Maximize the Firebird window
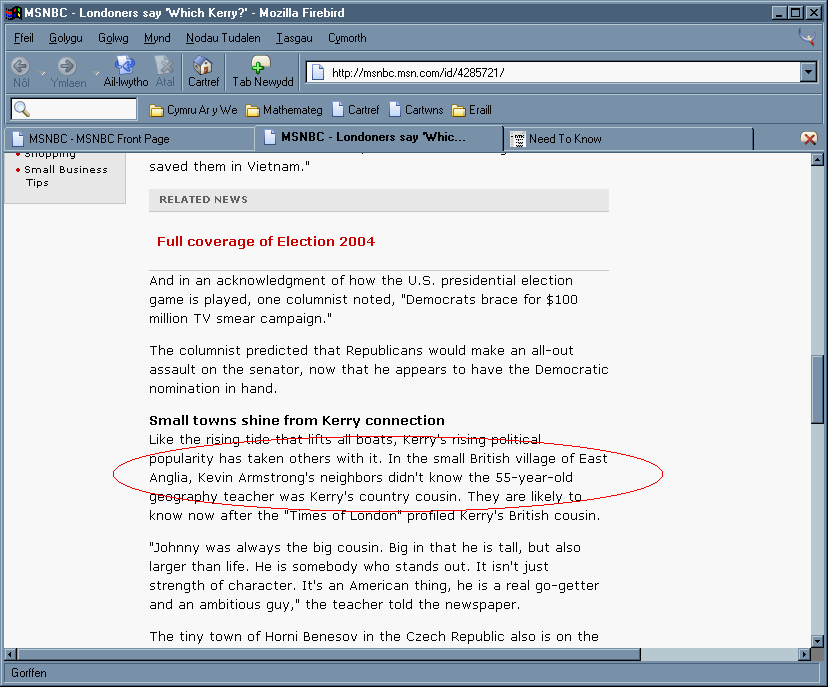Screen dimensions: 828x687 [x=795, y=13]
